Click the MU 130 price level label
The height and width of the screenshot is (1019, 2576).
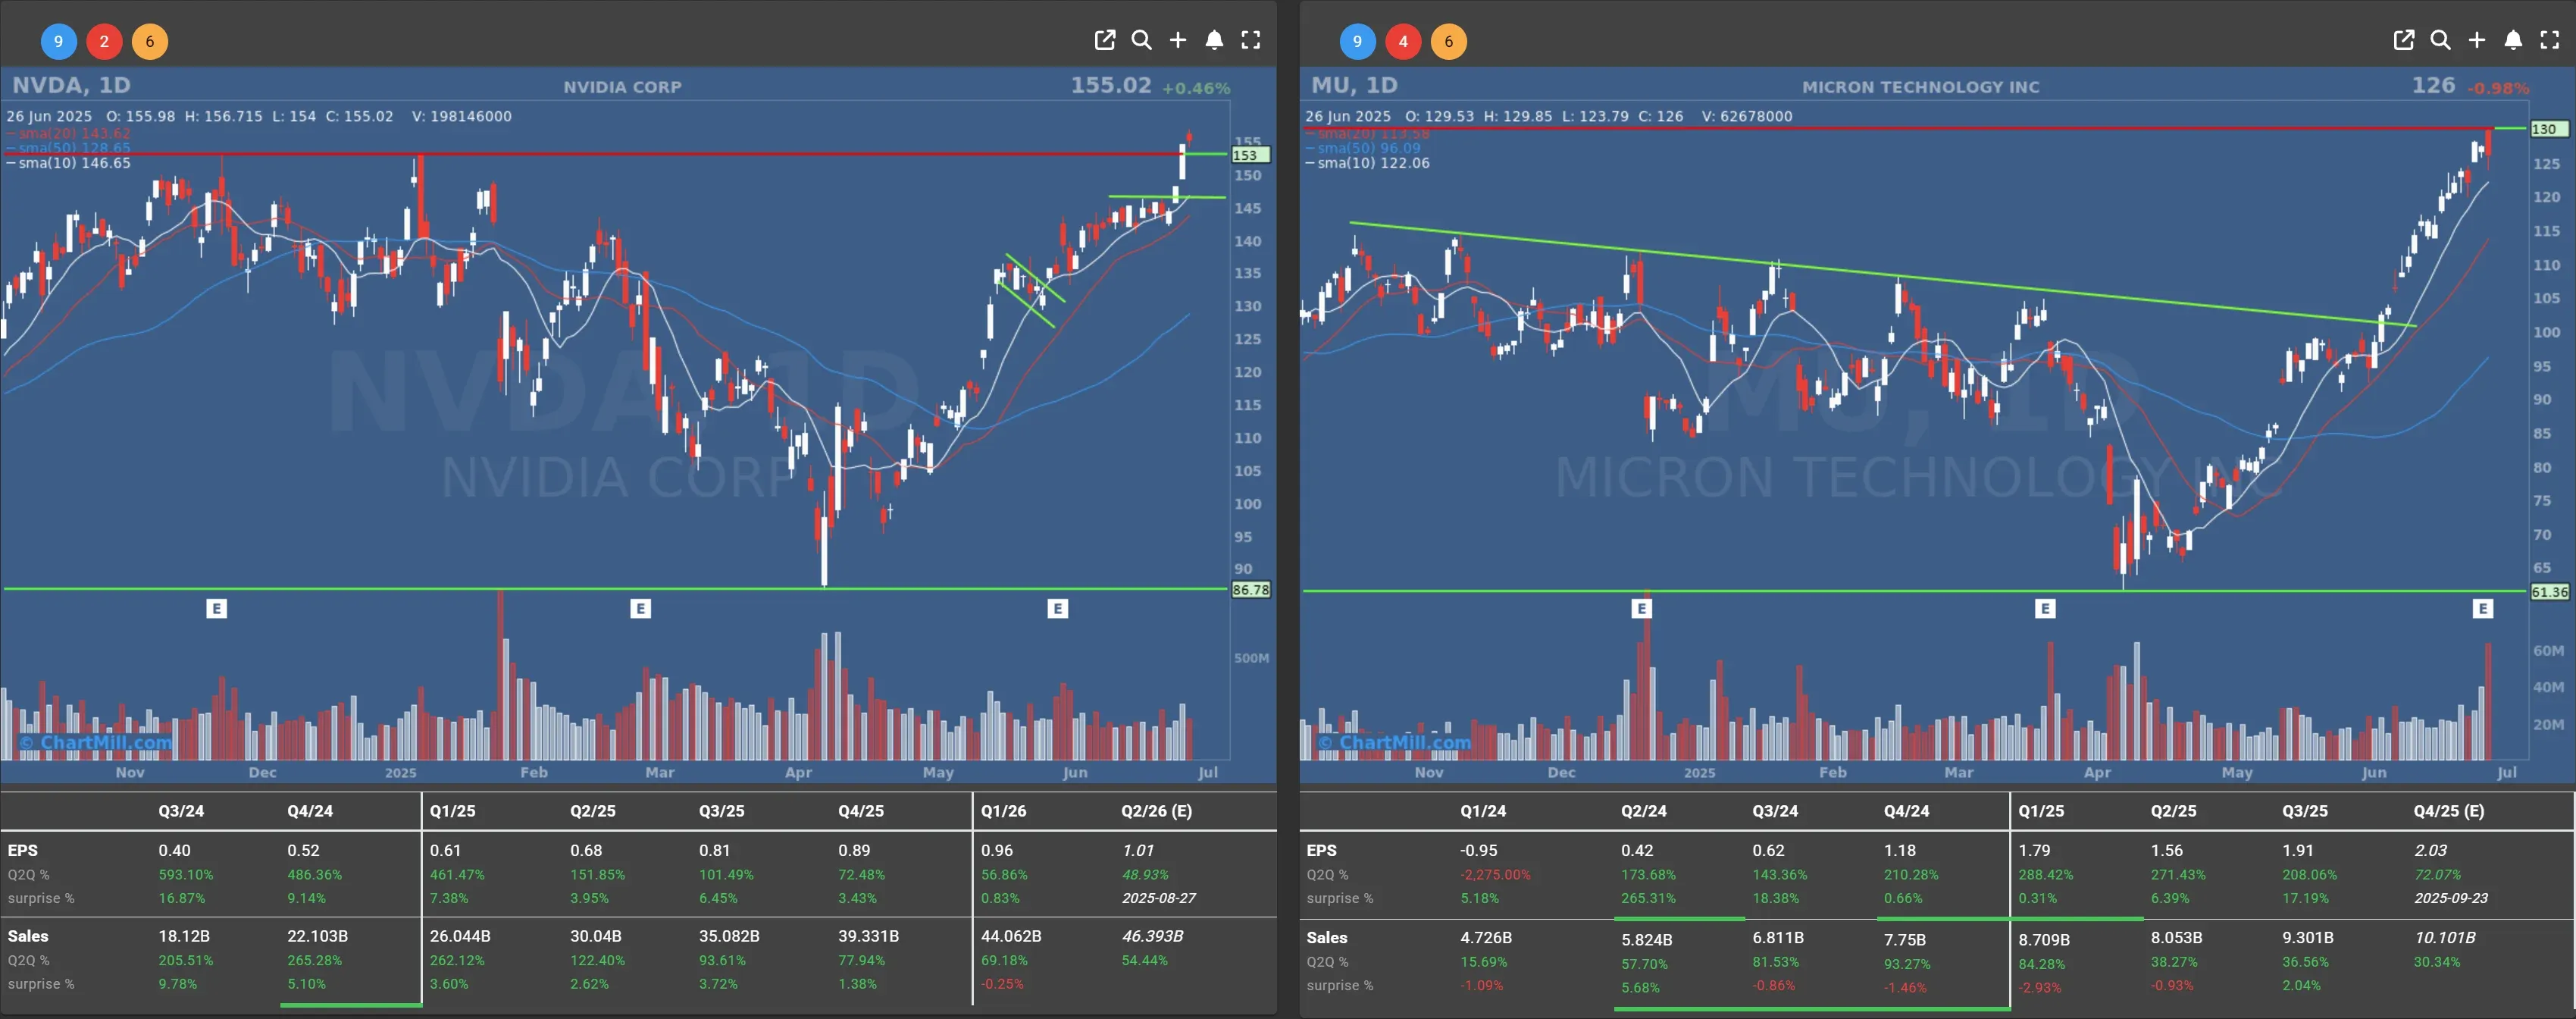tap(2549, 129)
